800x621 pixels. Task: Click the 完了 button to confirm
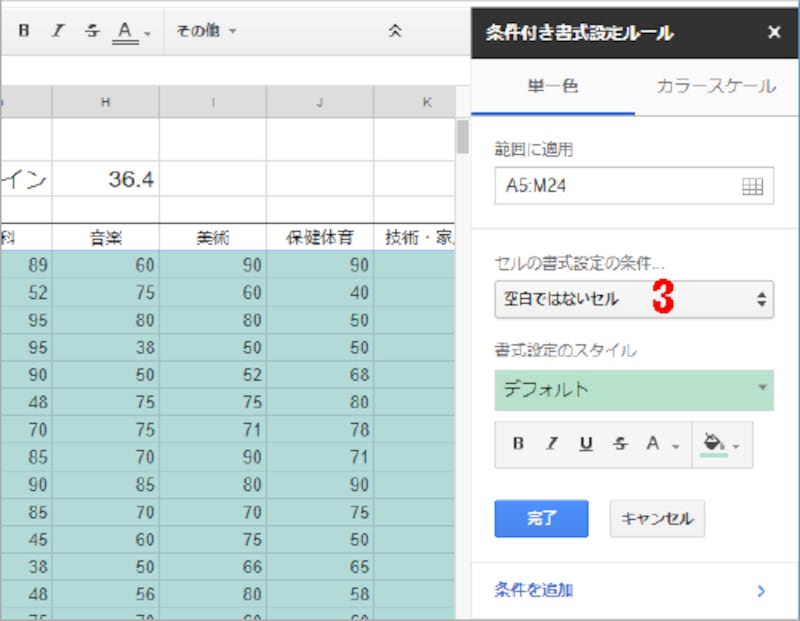[541, 518]
